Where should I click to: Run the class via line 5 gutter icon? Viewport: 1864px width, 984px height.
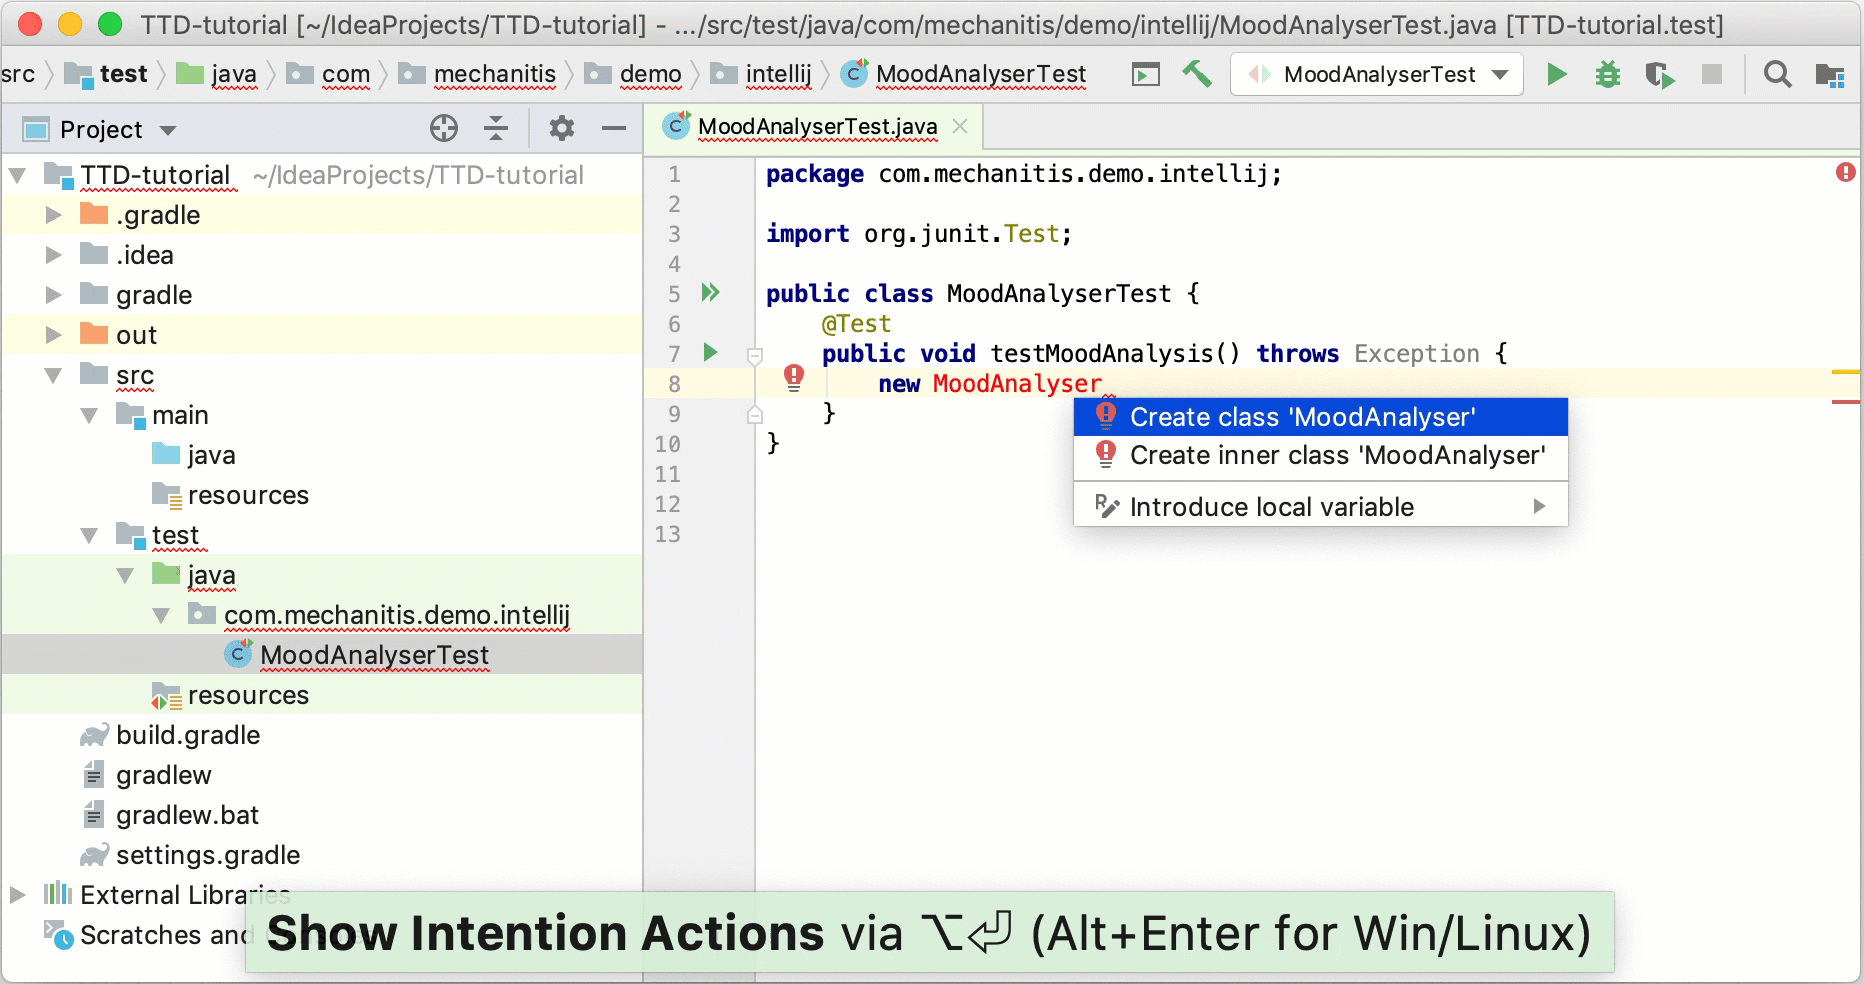(710, 292)
